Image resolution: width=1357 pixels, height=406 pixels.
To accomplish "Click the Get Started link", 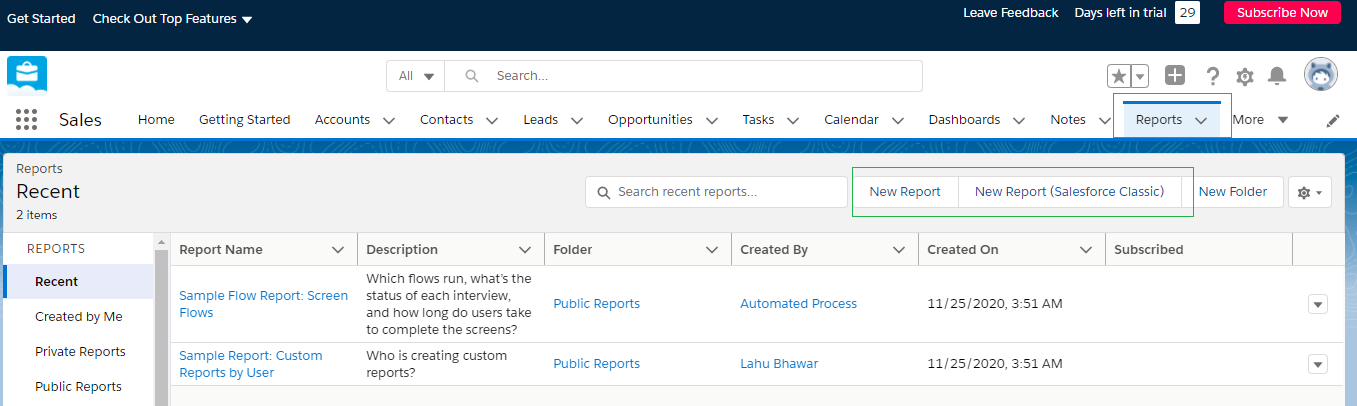I will pos(41,18).
